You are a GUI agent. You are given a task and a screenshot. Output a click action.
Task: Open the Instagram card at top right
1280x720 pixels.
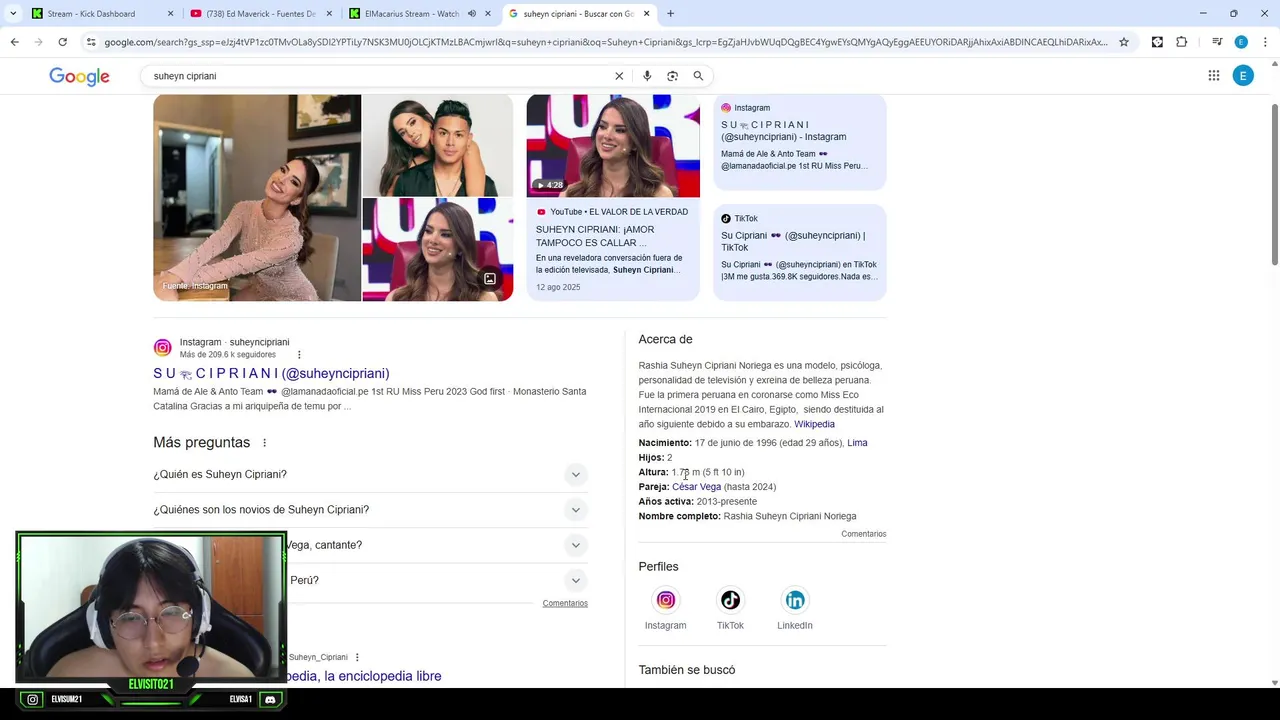(799, 142)
